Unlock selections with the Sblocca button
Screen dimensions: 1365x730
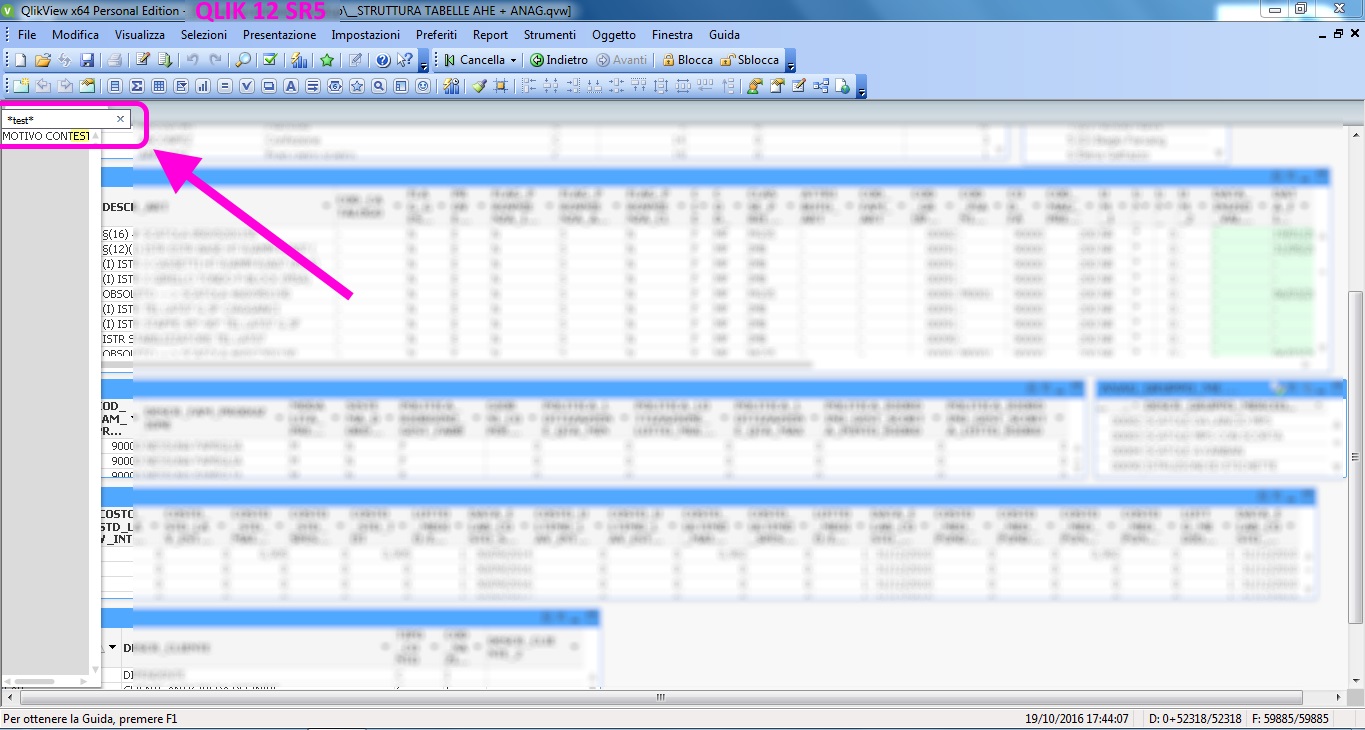(x=749, y=60)
